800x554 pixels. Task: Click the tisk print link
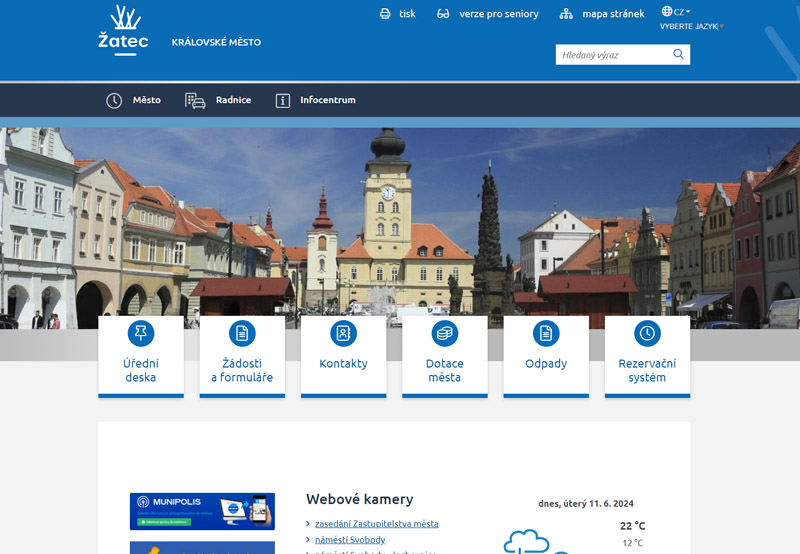click(407, 14)
